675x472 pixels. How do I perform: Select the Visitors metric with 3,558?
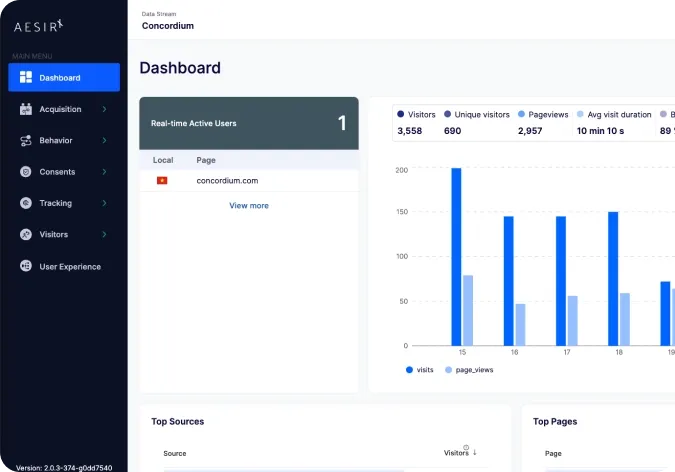tap(416, 123)
